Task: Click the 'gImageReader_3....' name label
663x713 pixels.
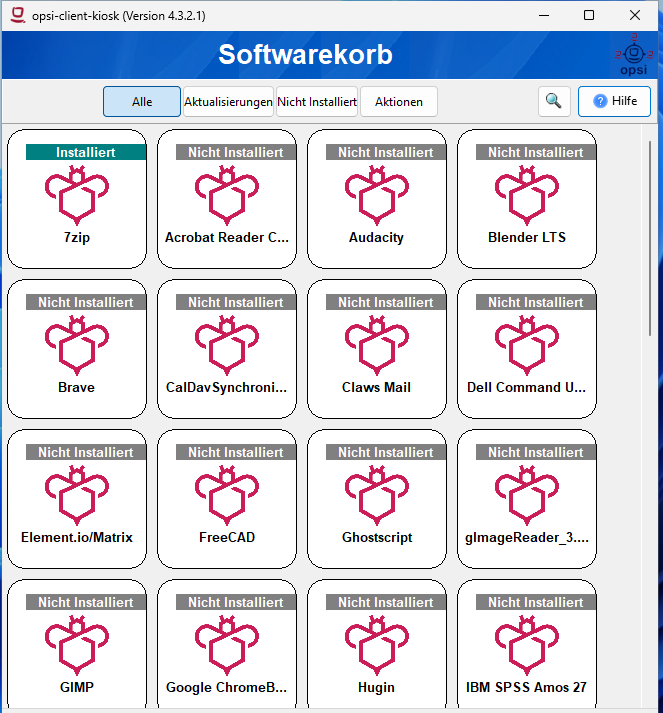Action: [x=527, y=537]
